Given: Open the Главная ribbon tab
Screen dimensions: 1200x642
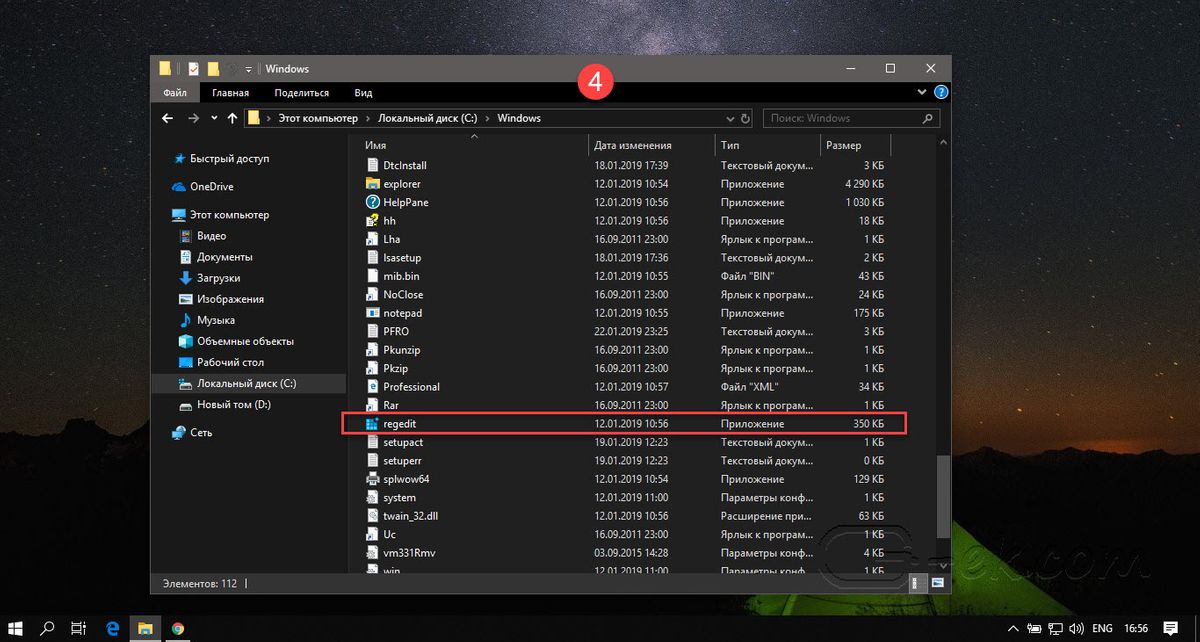Looking at the screenshot, I should point(230,92).
